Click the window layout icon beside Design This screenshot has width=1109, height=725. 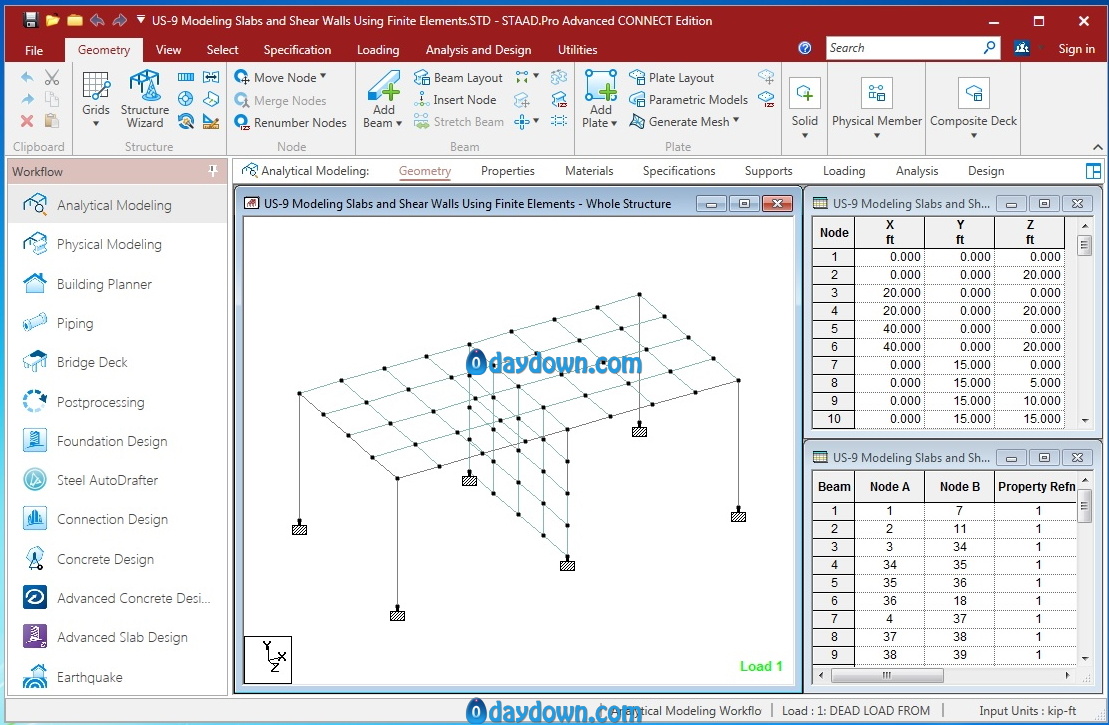point(1093,170)
